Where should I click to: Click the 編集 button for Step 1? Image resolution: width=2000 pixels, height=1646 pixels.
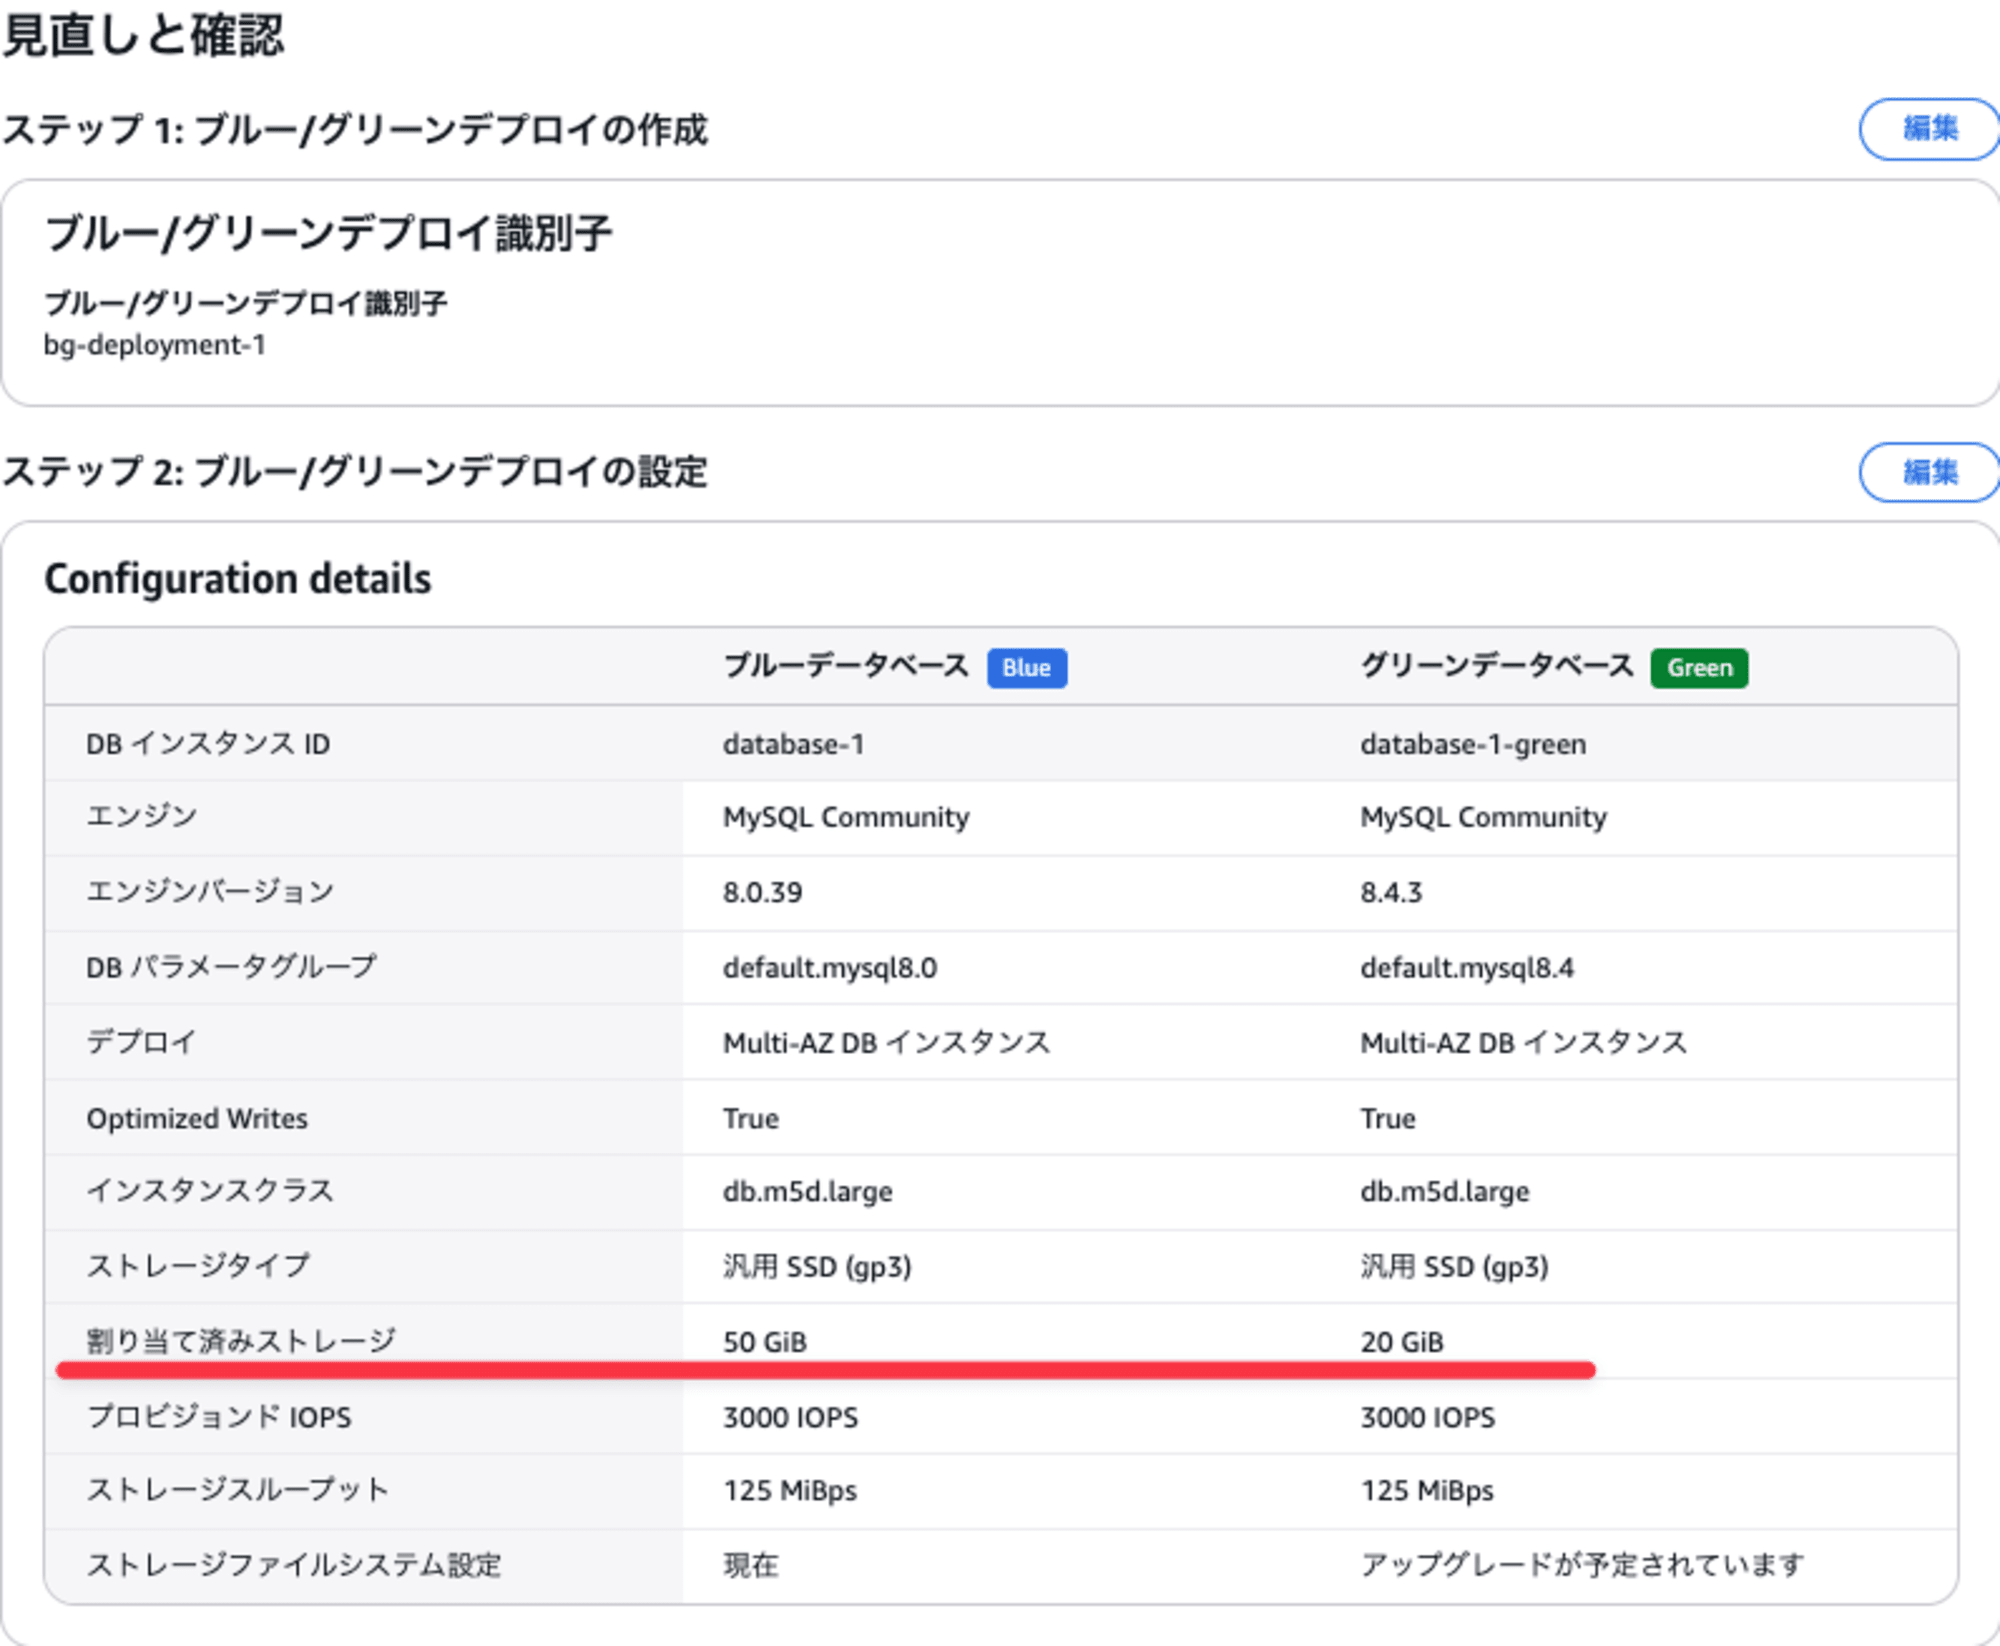click(1928, 129)
